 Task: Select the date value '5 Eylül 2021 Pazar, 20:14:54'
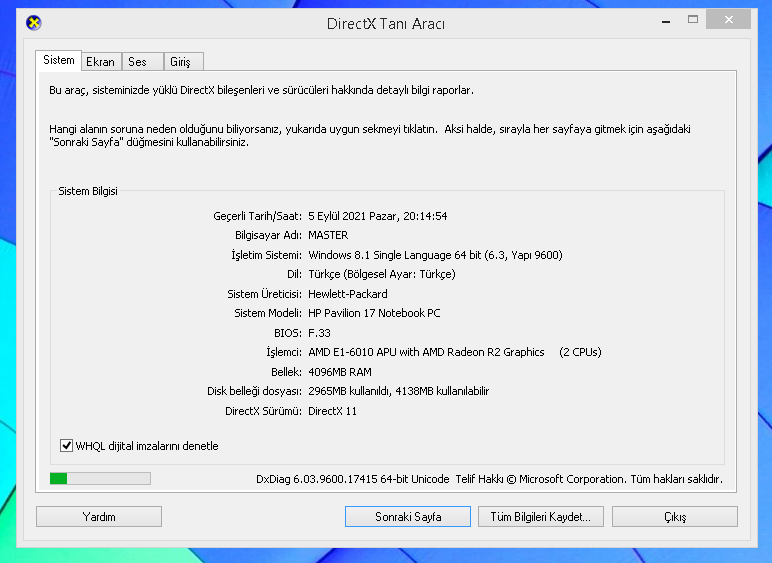(x=378, y=216)
